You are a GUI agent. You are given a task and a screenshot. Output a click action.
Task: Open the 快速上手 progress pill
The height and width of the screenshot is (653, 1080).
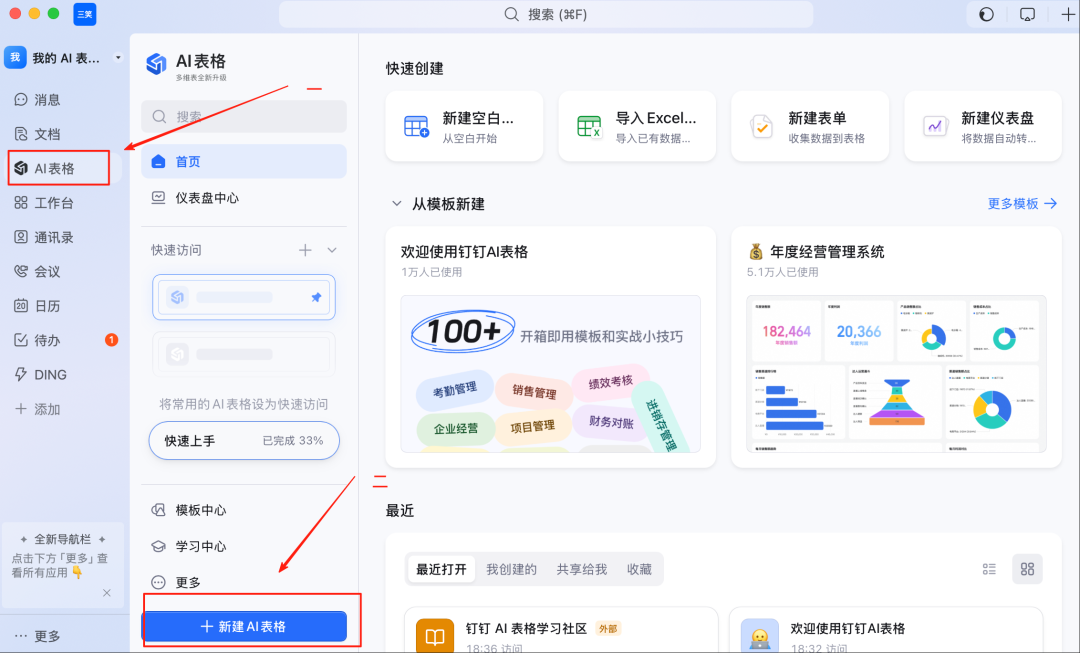244,441
